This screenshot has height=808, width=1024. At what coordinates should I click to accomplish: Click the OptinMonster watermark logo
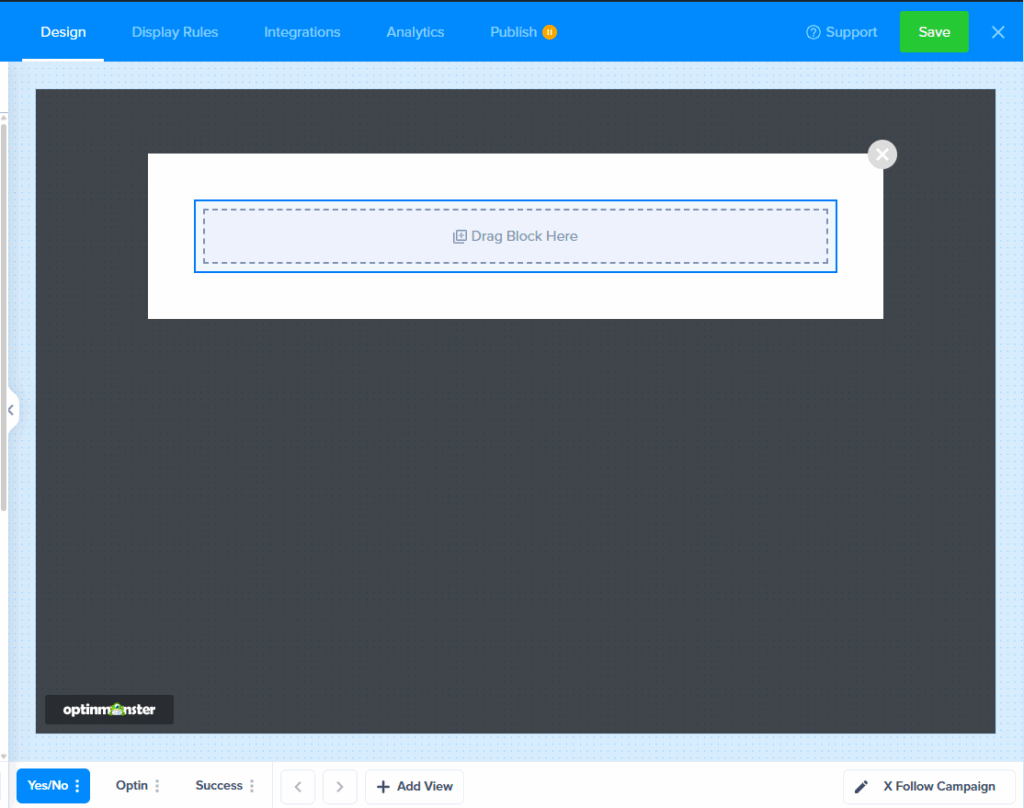click(108, 709)
